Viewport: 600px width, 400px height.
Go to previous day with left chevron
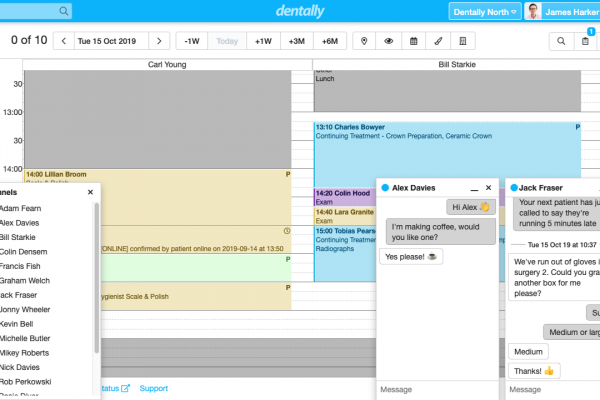(64, 41)
